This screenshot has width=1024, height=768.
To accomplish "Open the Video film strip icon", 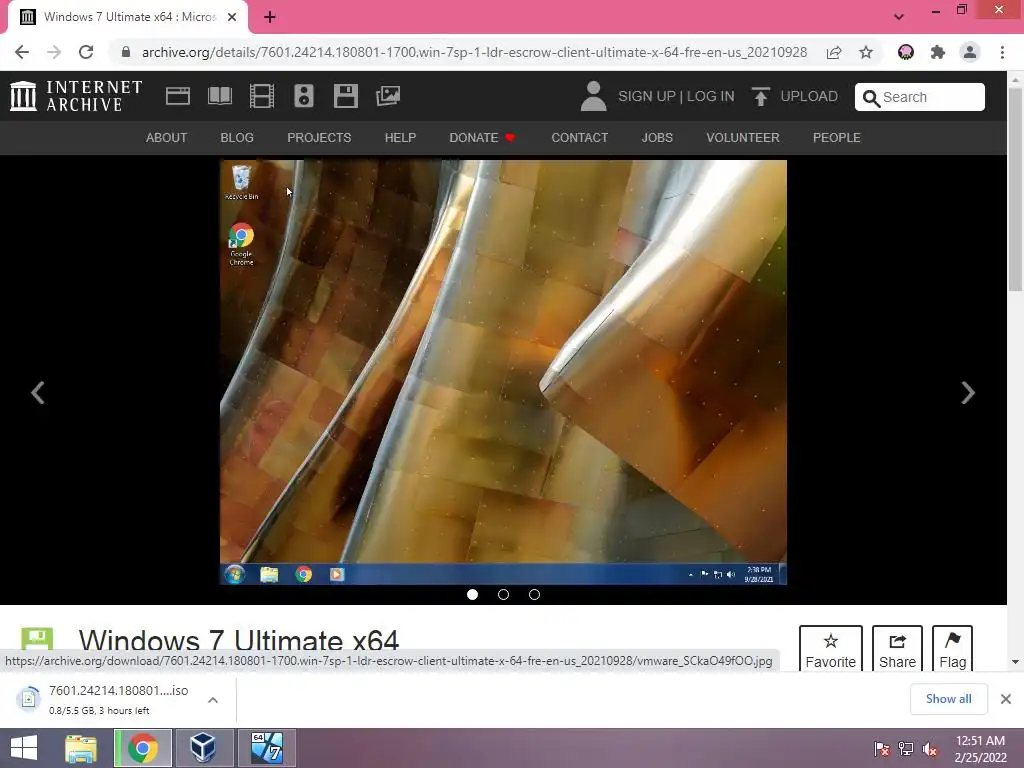I will (262, 96).
